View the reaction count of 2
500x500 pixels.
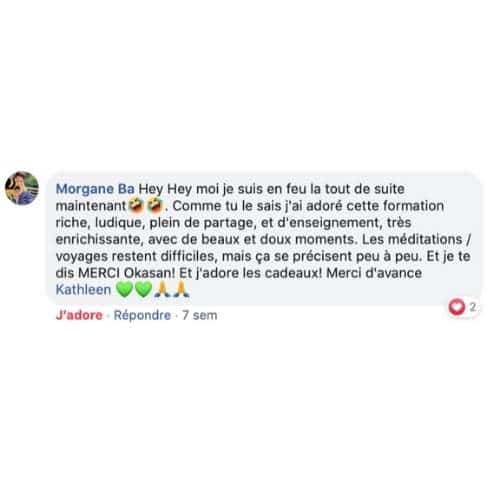pos(472,307)
